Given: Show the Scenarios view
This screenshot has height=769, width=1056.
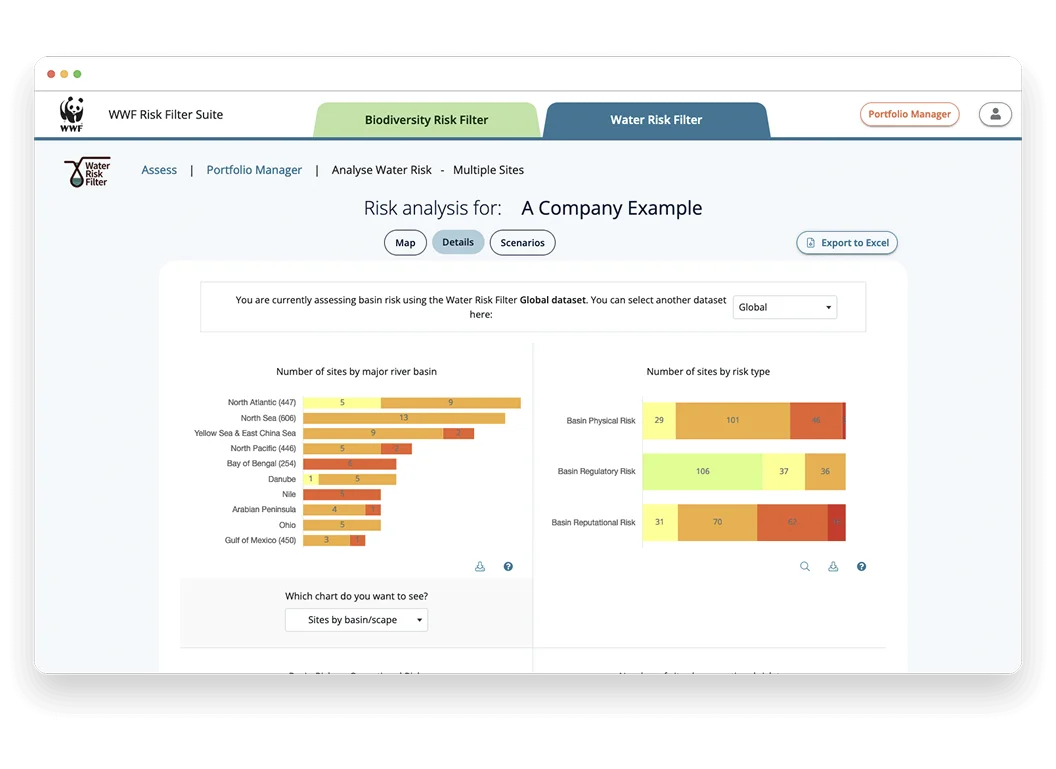Looking at the screenshot, I should click(x=522, y=243).
